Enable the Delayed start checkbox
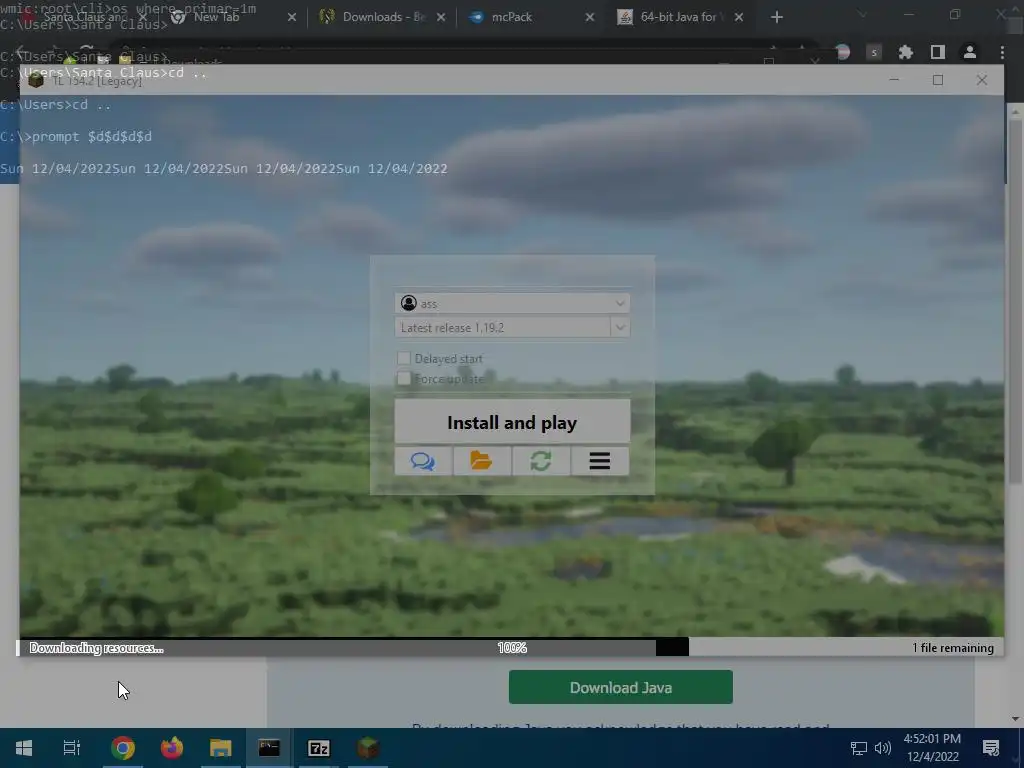Viewport: 1024px width, 768px height. point(404,358)
